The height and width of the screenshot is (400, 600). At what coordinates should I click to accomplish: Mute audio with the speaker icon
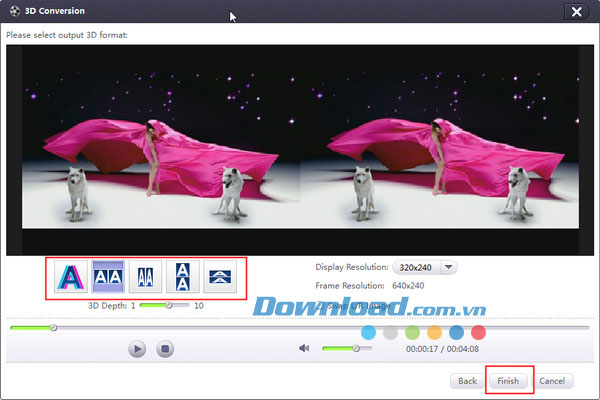tap(304, 348)
